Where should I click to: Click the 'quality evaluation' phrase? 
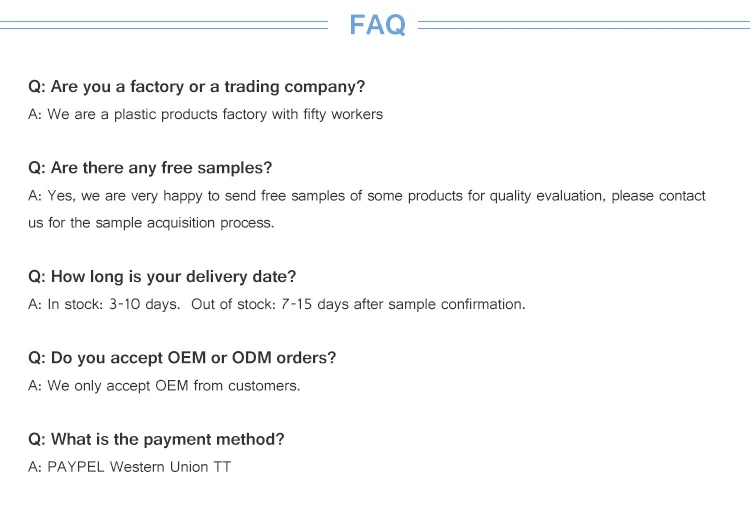point(545,196)
